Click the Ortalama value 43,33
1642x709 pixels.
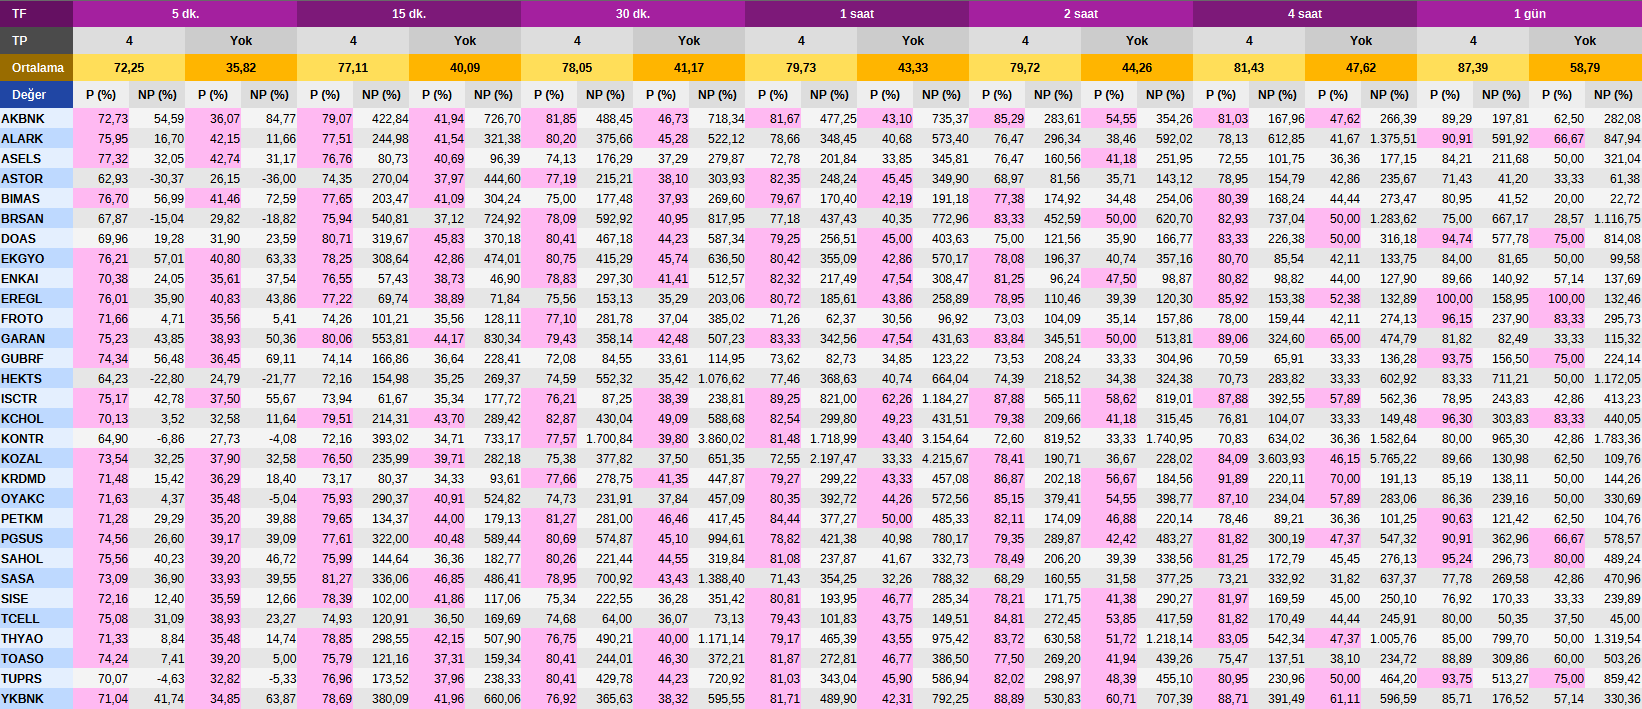pos(913,68)
